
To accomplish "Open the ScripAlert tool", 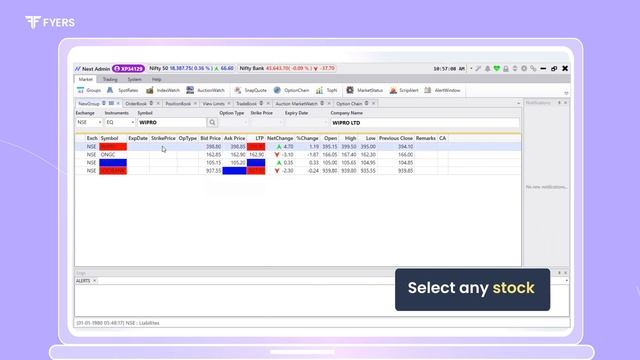I will (404, 90).
